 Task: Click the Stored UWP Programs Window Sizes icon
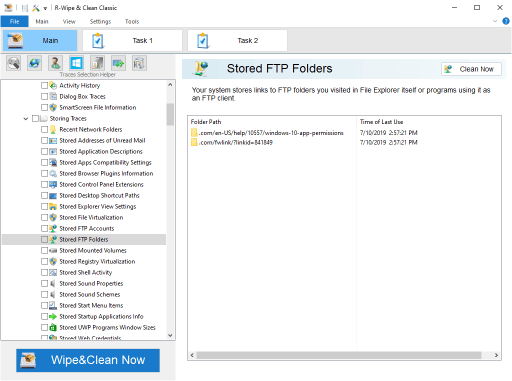[53, 327]
